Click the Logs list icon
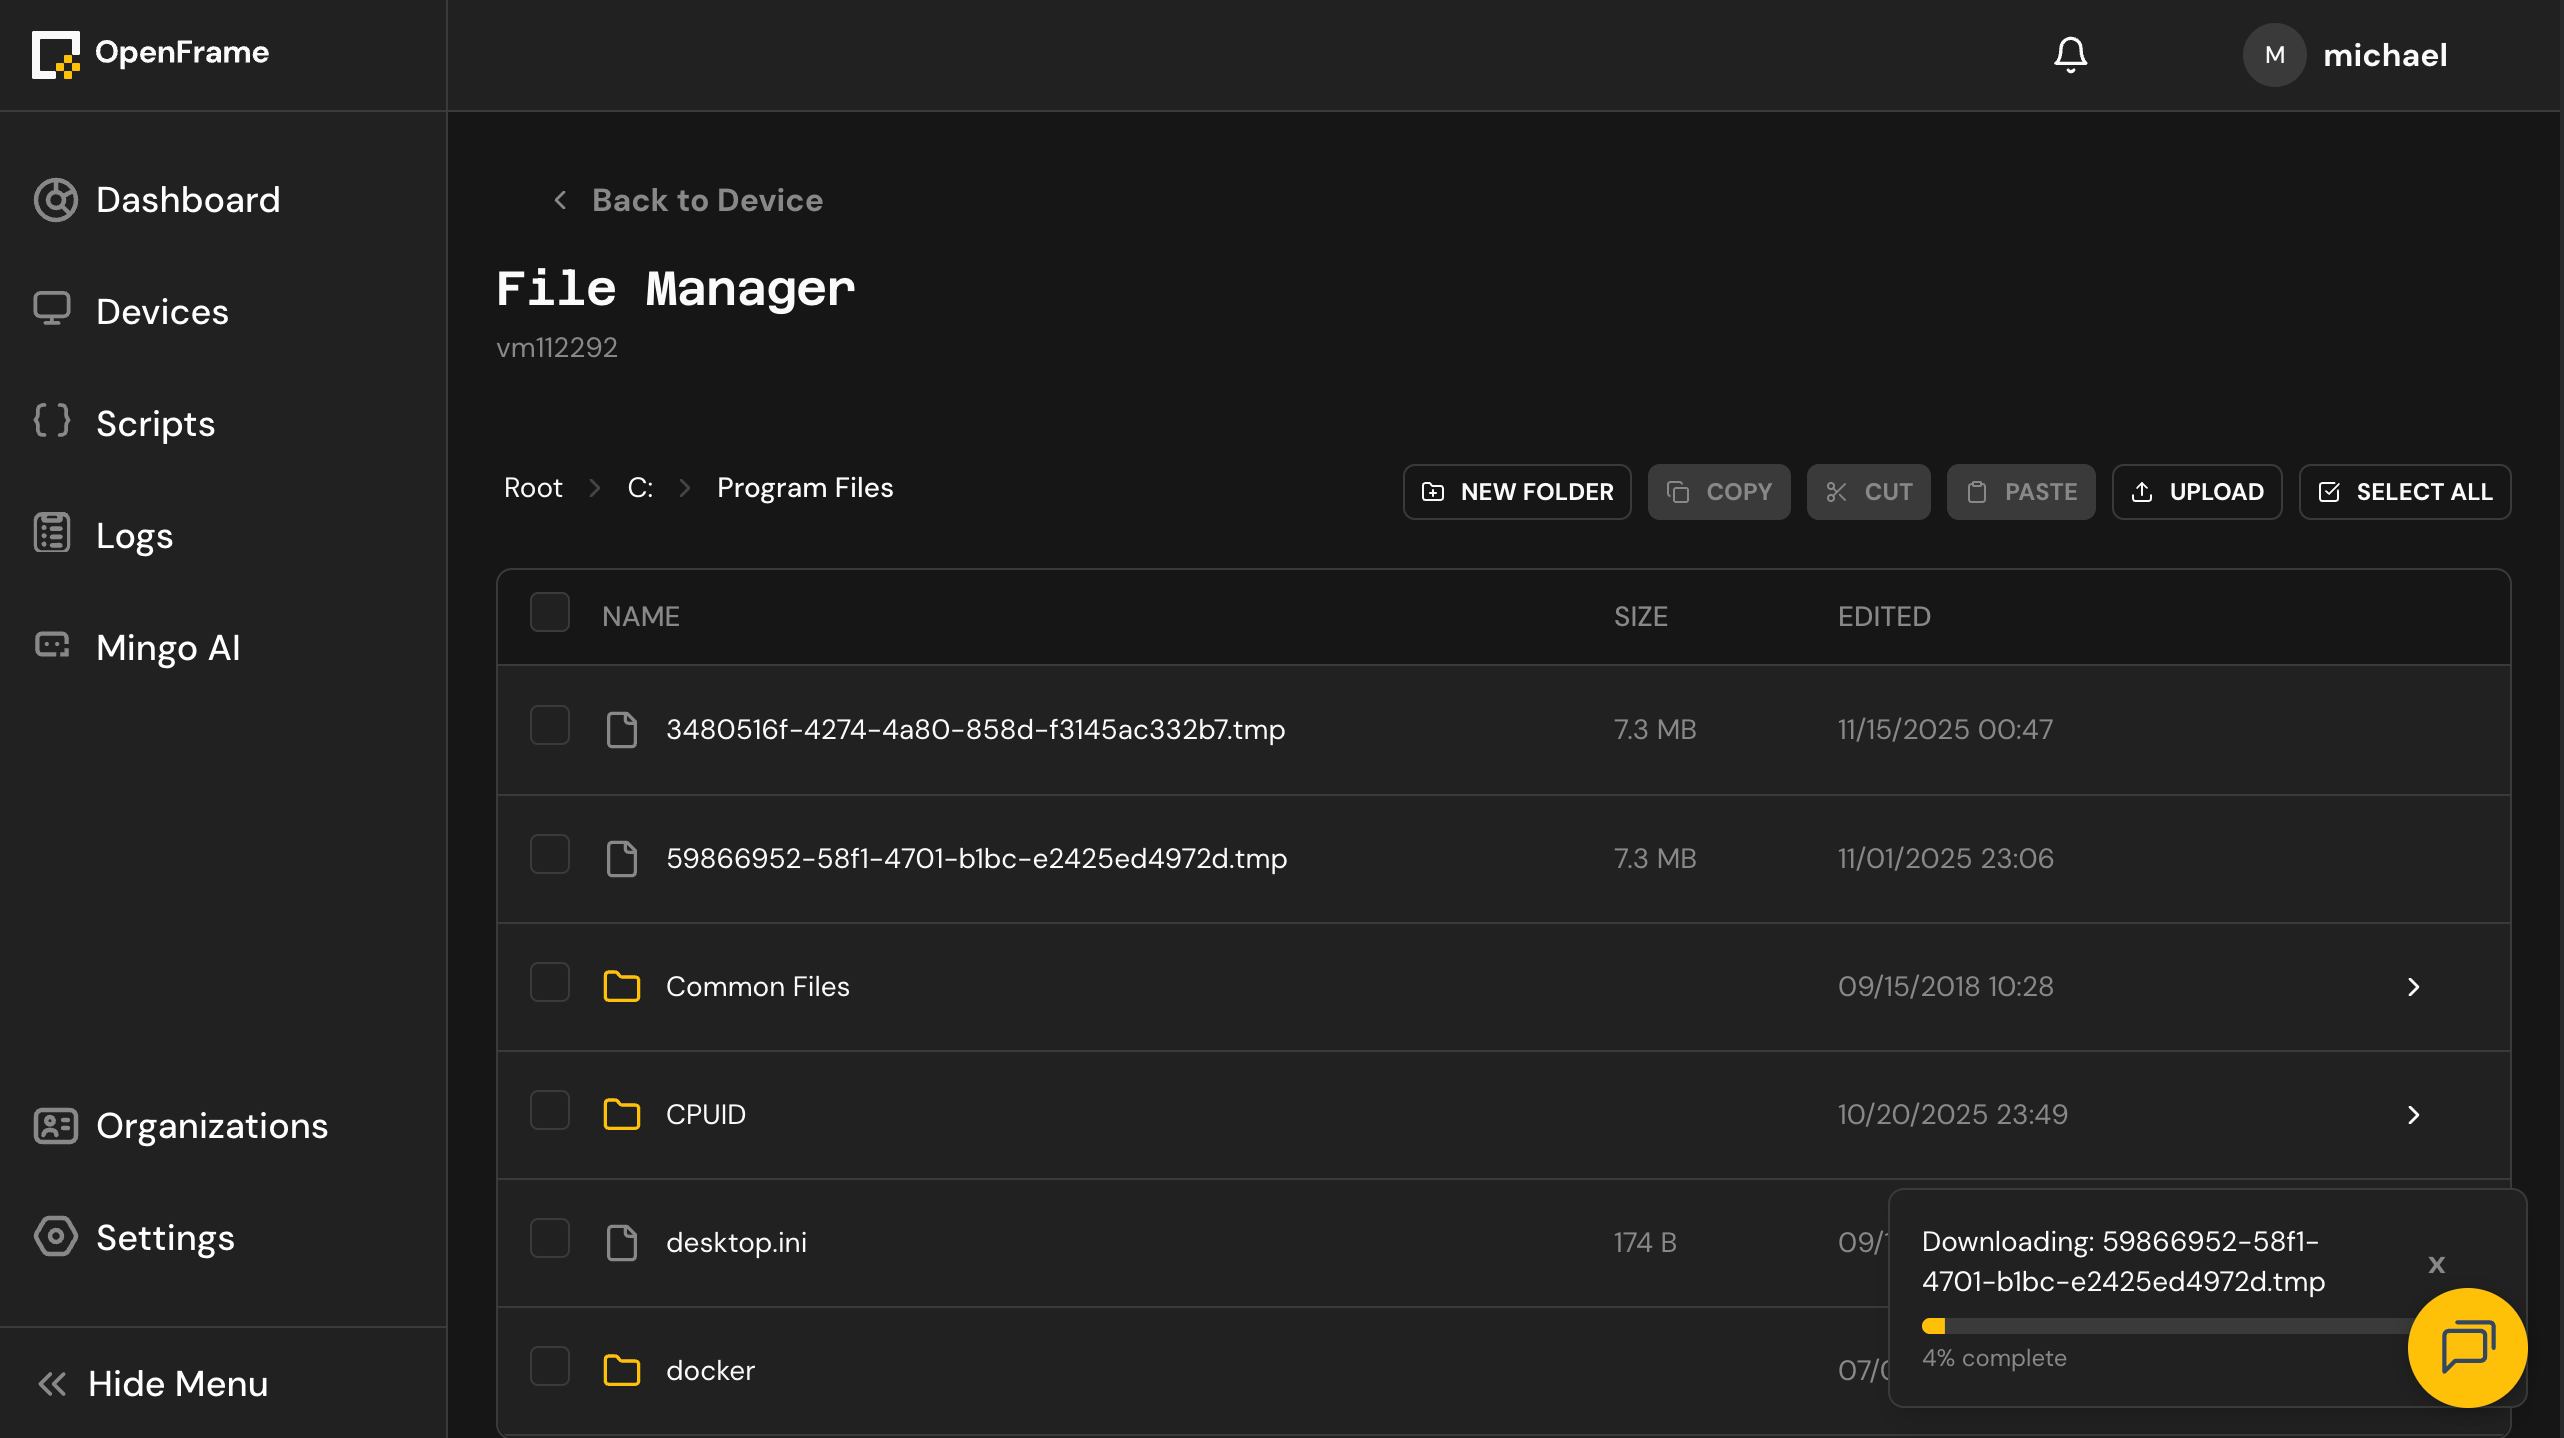The image size is (2564, 1438). tap(52, 533)
